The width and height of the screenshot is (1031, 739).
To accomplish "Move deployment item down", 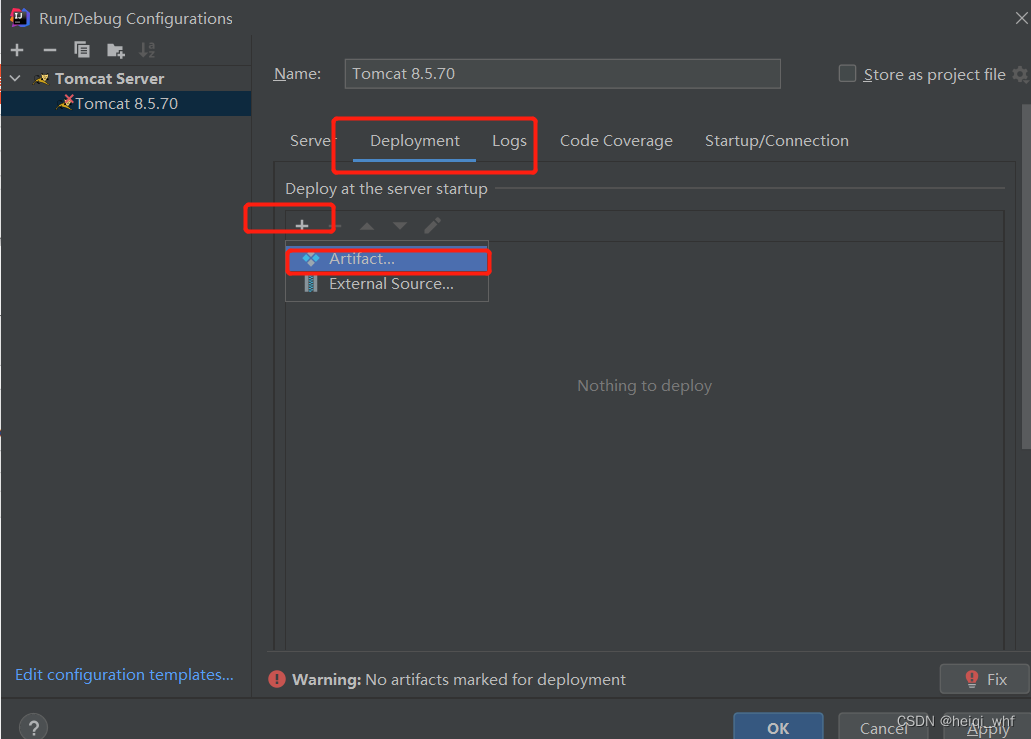I will (400, 226).
